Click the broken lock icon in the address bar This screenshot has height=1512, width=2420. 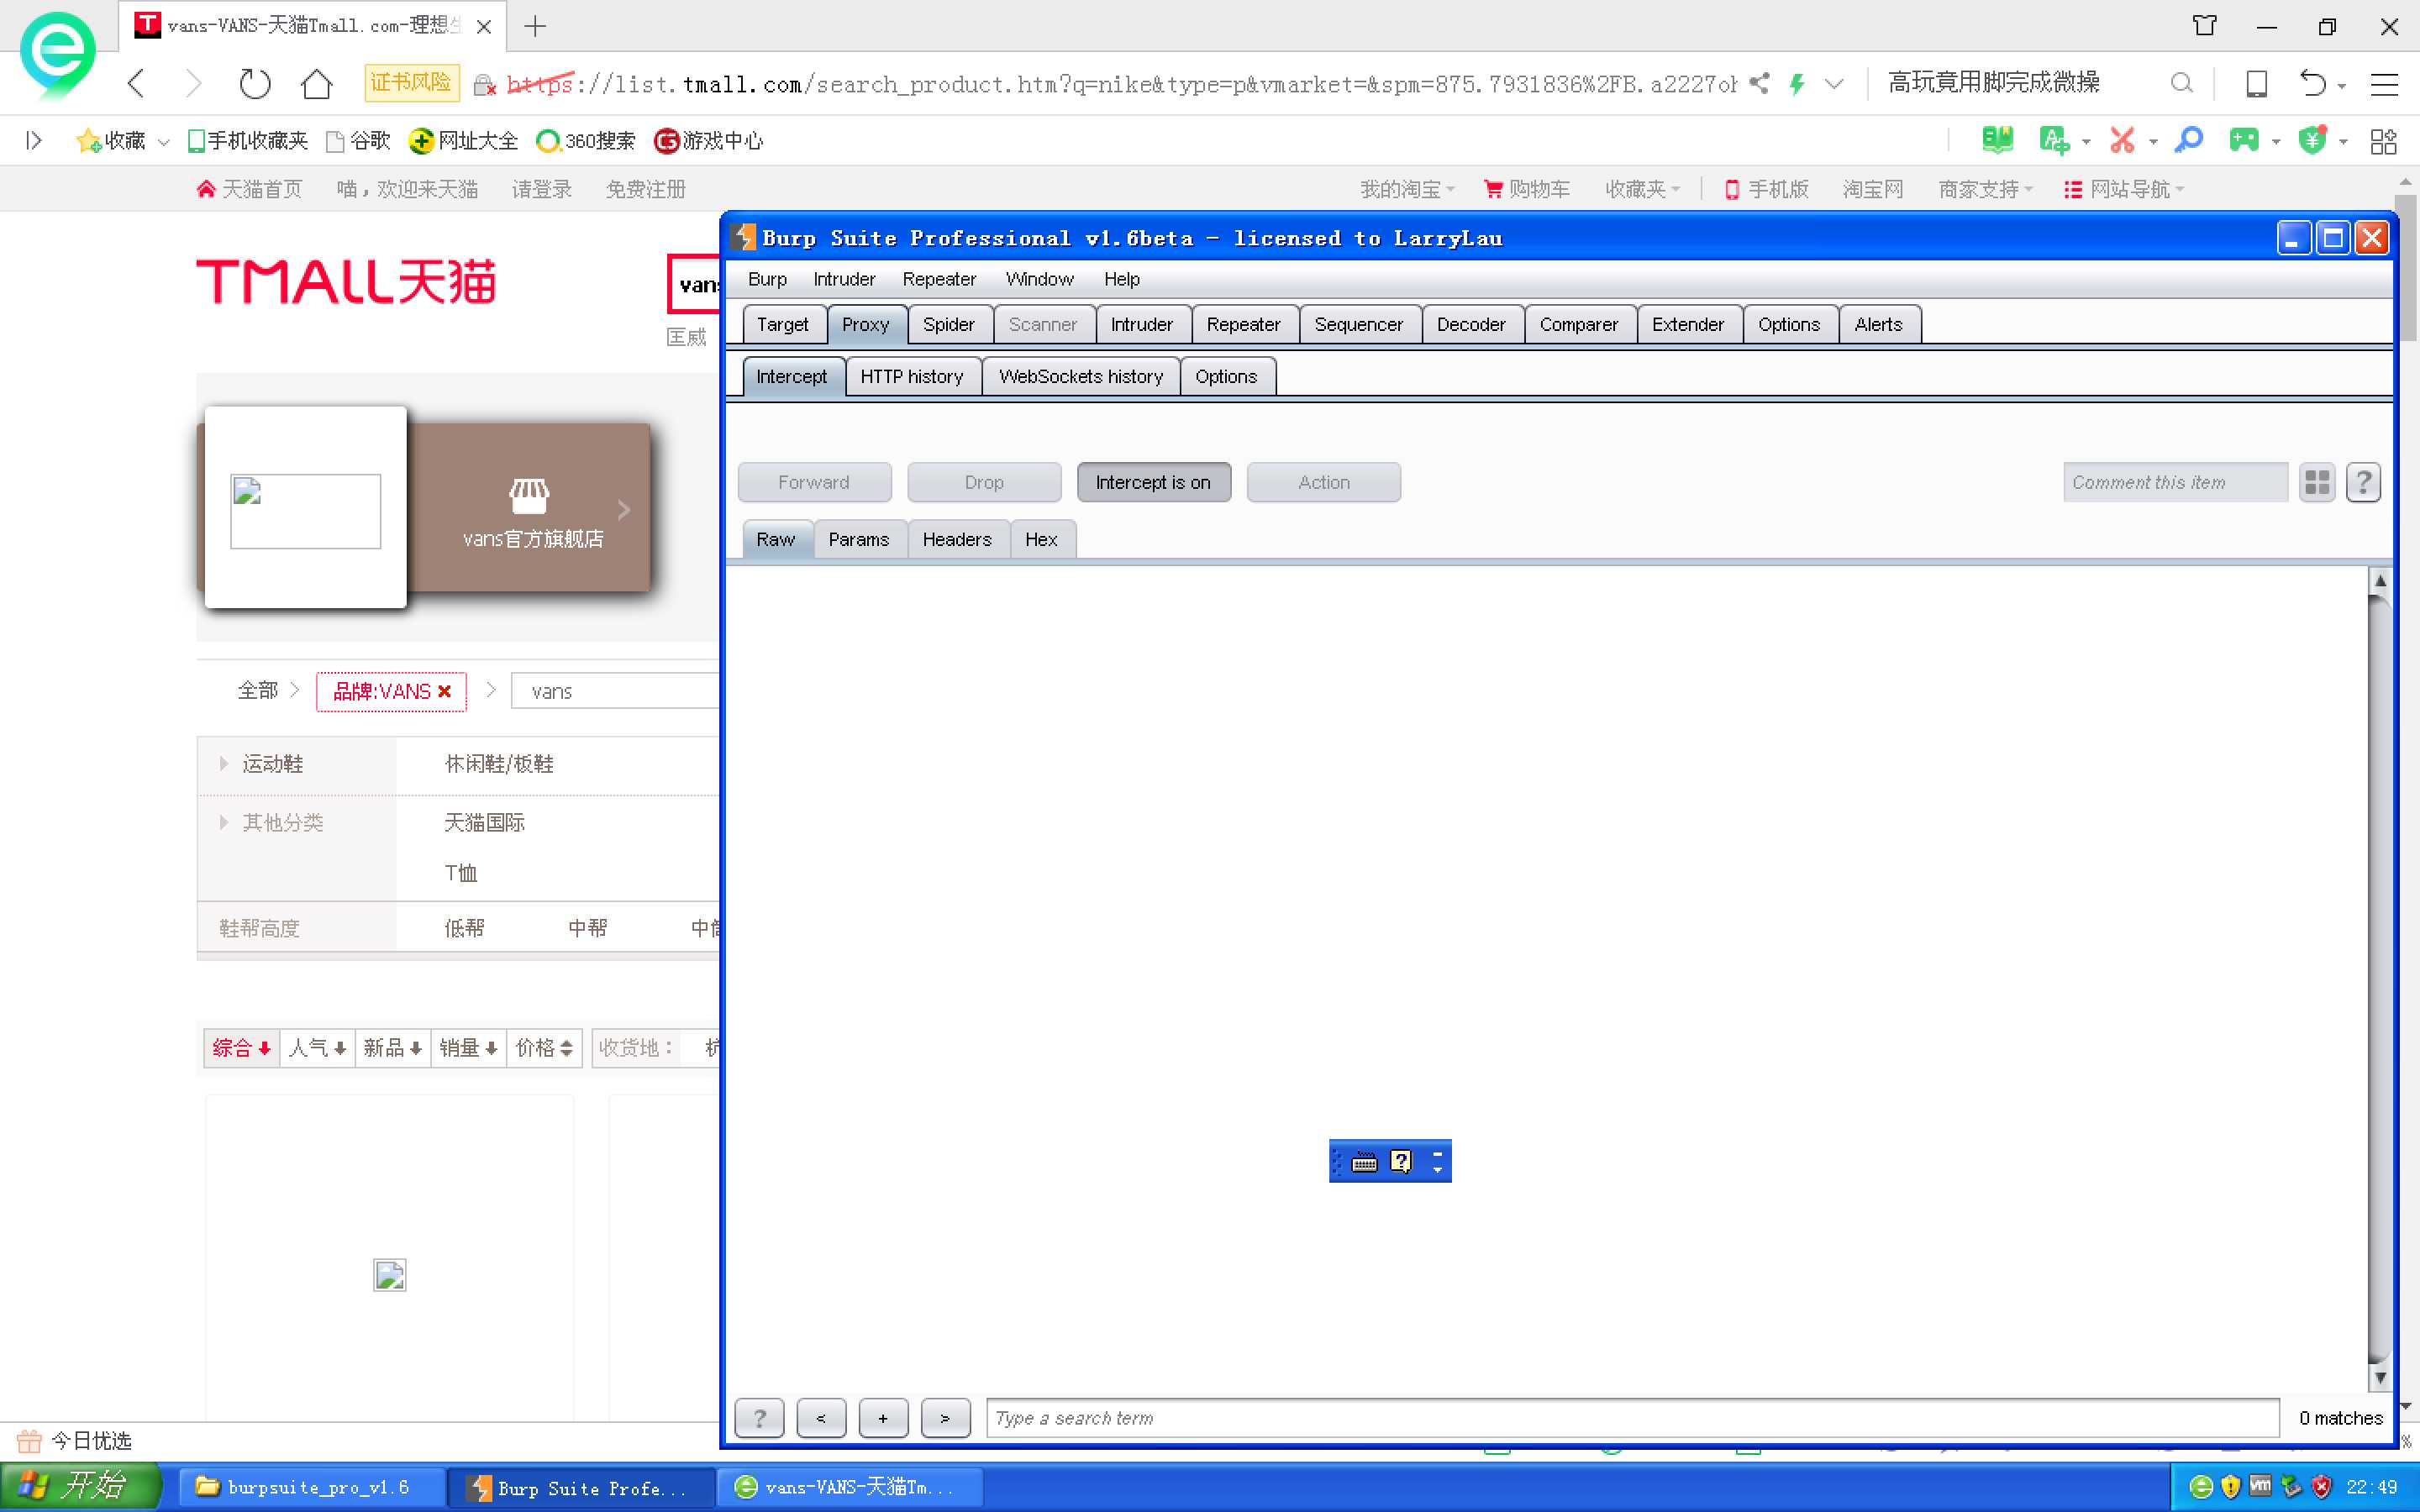click(x=484, y=85)
